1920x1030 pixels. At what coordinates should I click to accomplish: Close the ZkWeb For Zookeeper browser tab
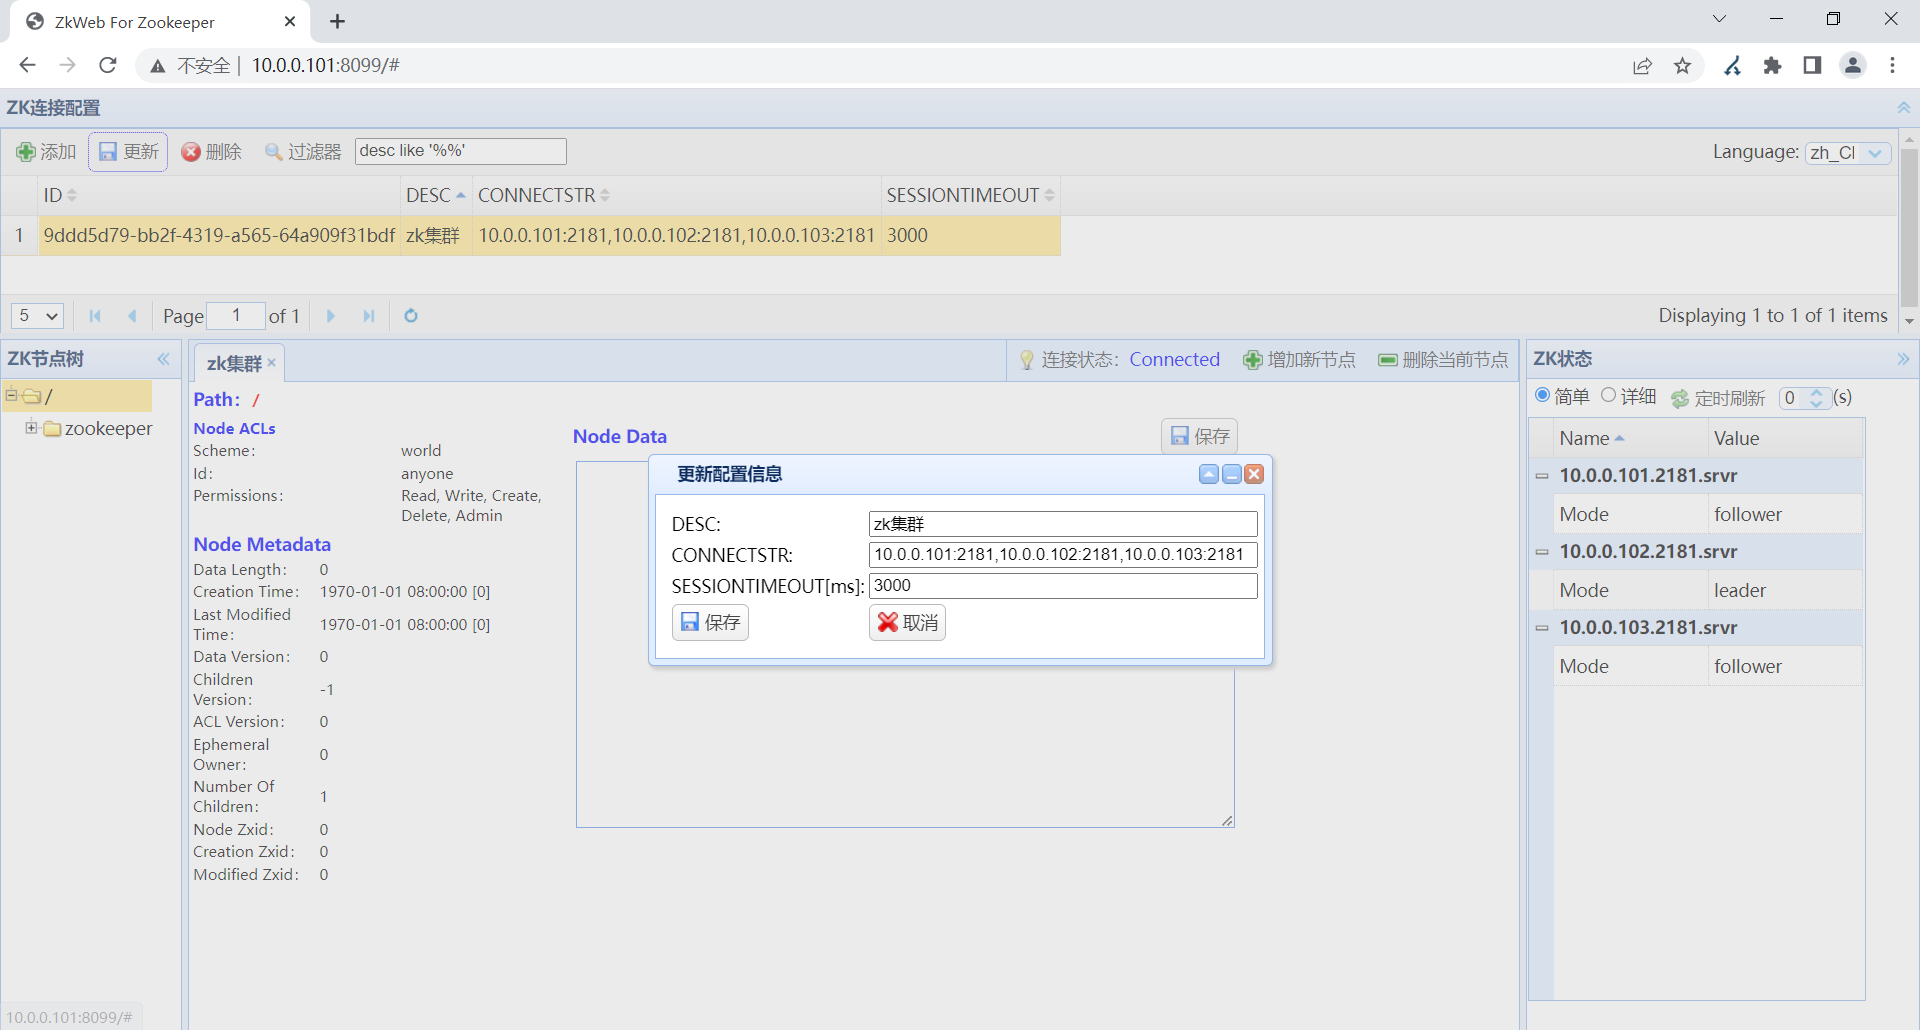290,22
